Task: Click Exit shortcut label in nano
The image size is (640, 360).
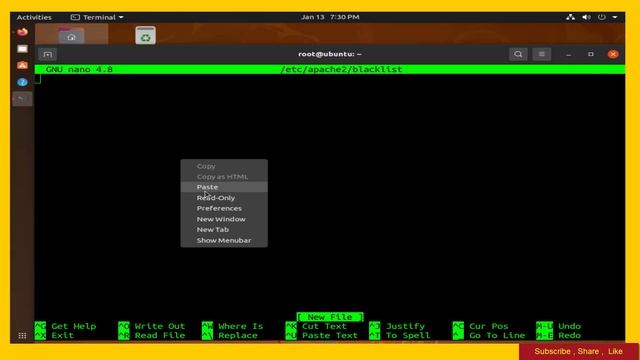Action: (x=62, y=336)
